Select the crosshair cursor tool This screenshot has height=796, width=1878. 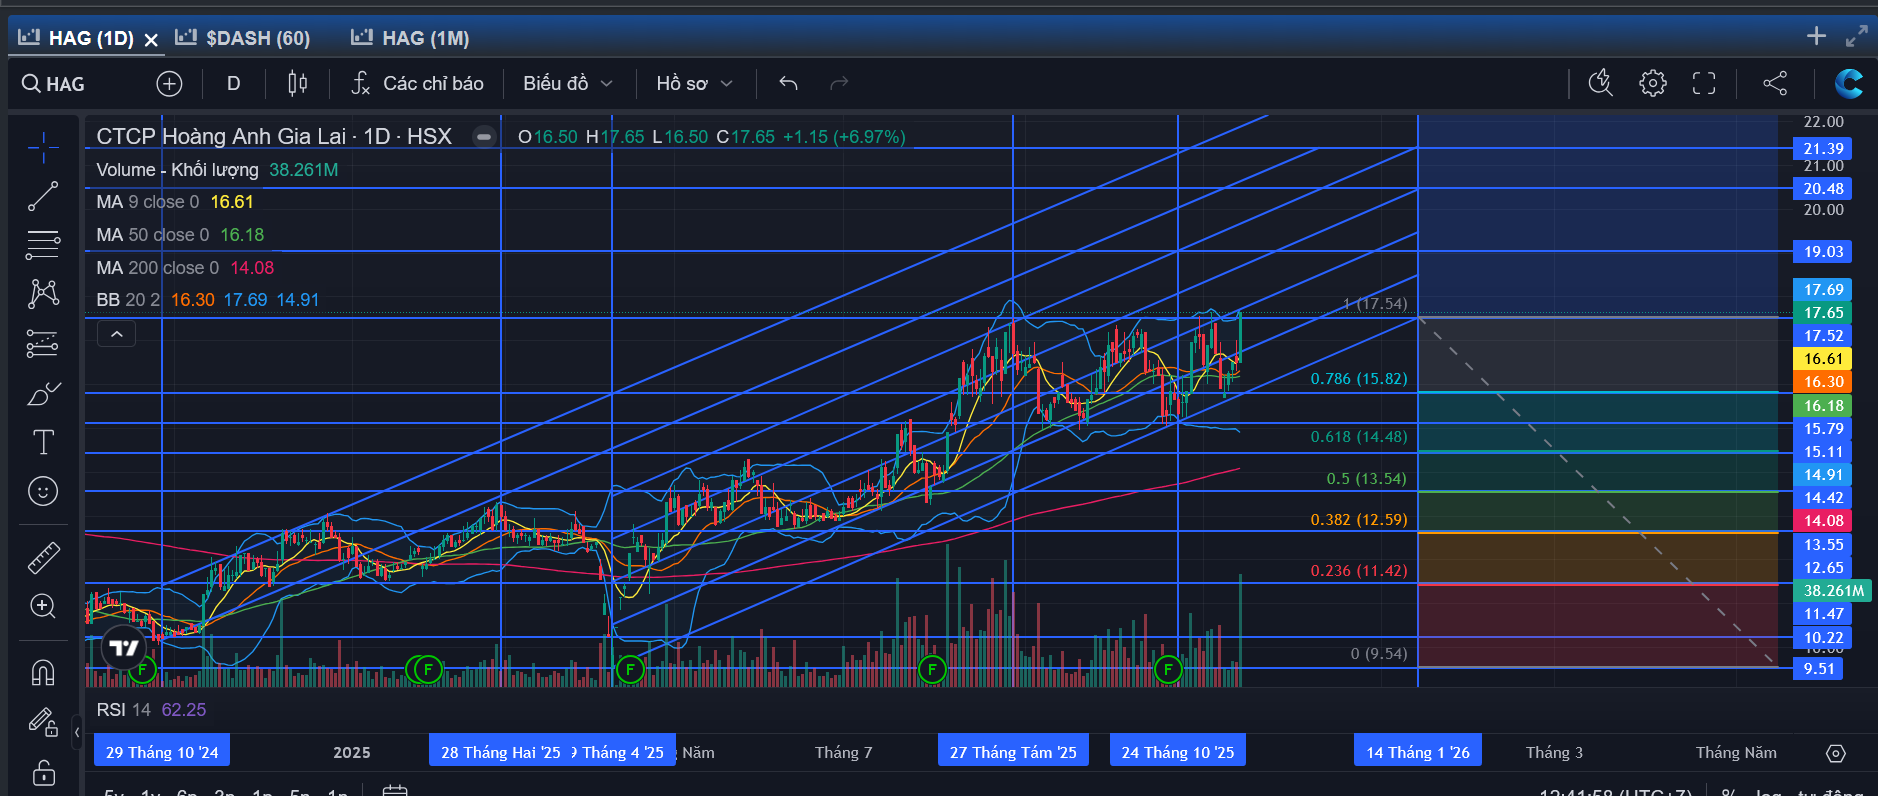pos(43,148)
